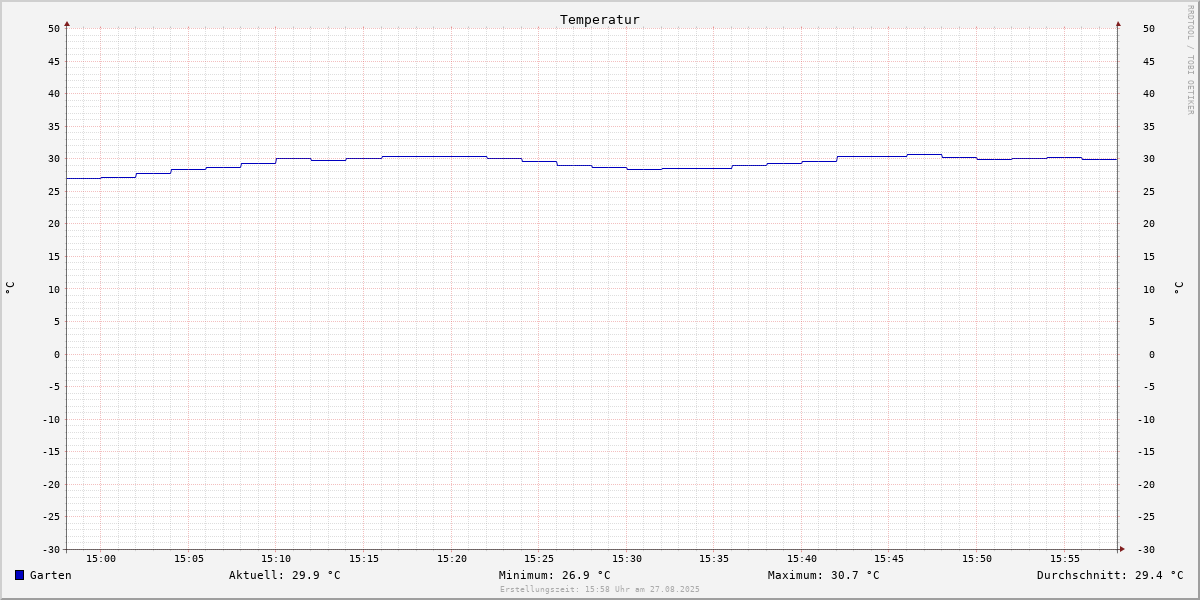Viewport: 1200px width, 600px height.
Task: Select the Durchschnitt: 29.4 °C value
Action: click(1110, 575)
